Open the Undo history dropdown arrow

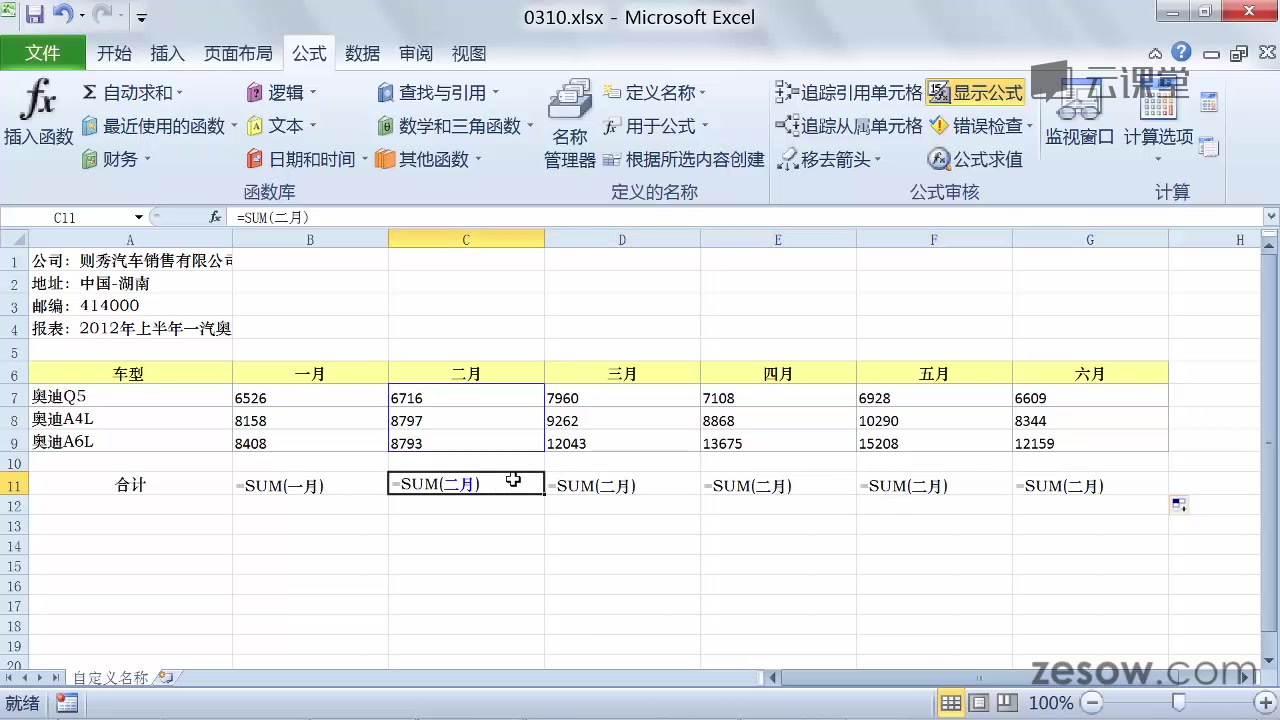[x=81, y=17]
